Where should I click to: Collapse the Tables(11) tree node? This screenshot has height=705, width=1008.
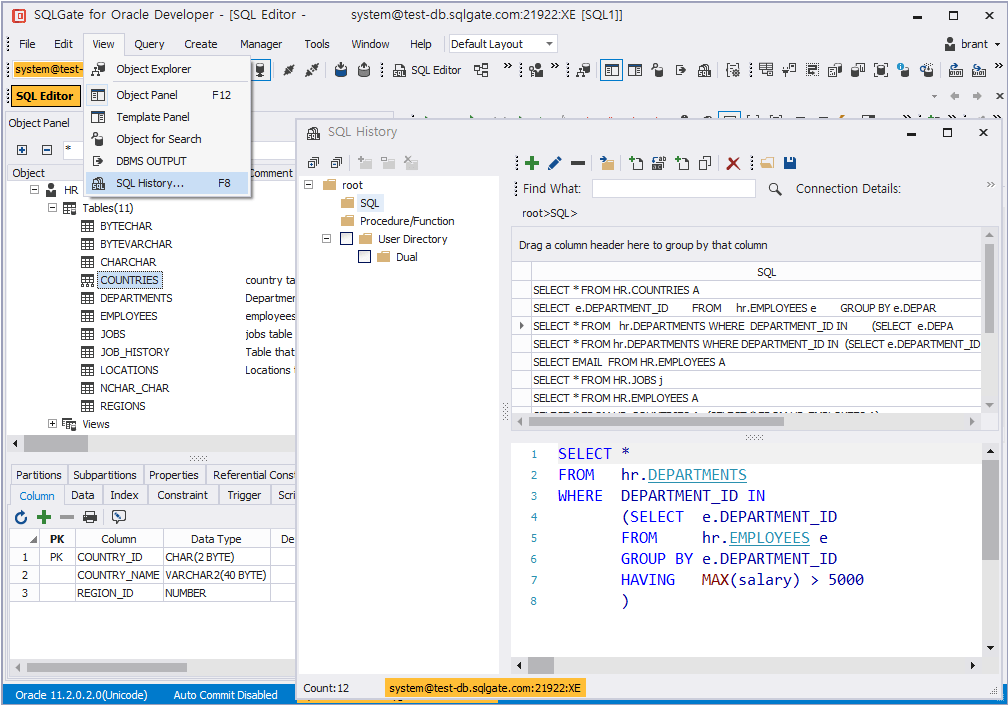[52, 208]
